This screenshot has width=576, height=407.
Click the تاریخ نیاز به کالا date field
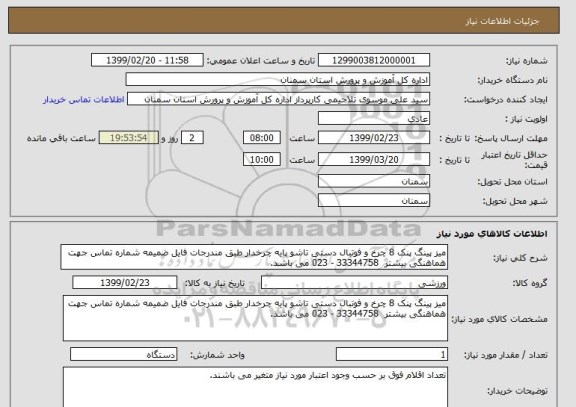point(125,282)
